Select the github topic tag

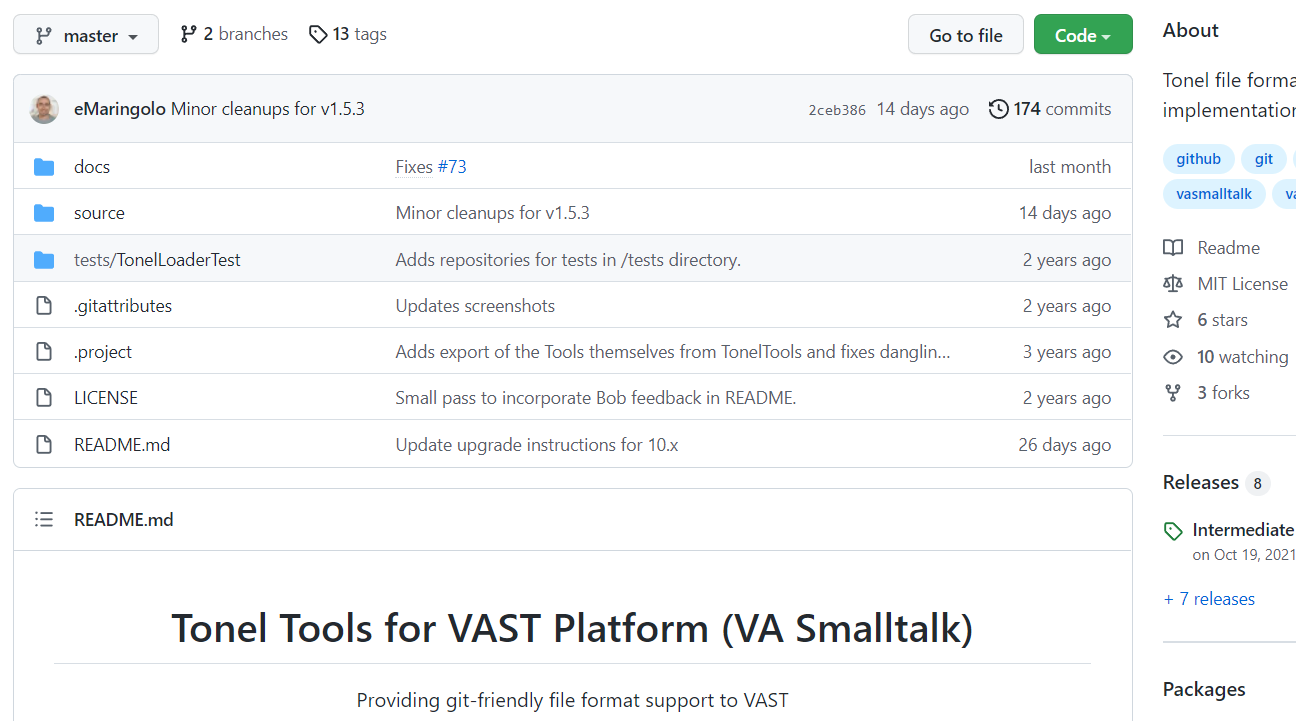click(x=1198, y=159)
